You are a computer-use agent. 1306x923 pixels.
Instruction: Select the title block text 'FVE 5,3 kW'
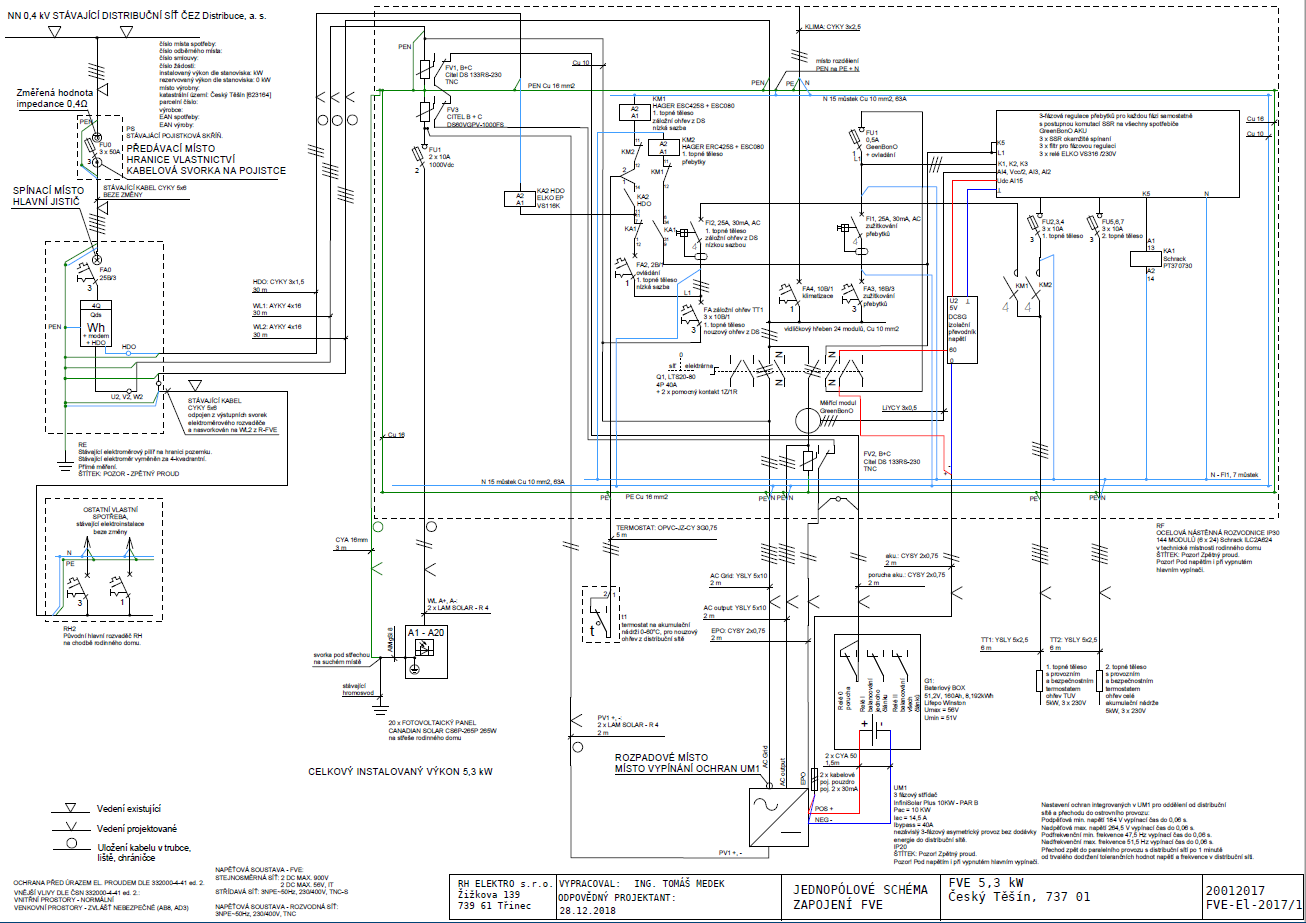coord(988,884)
